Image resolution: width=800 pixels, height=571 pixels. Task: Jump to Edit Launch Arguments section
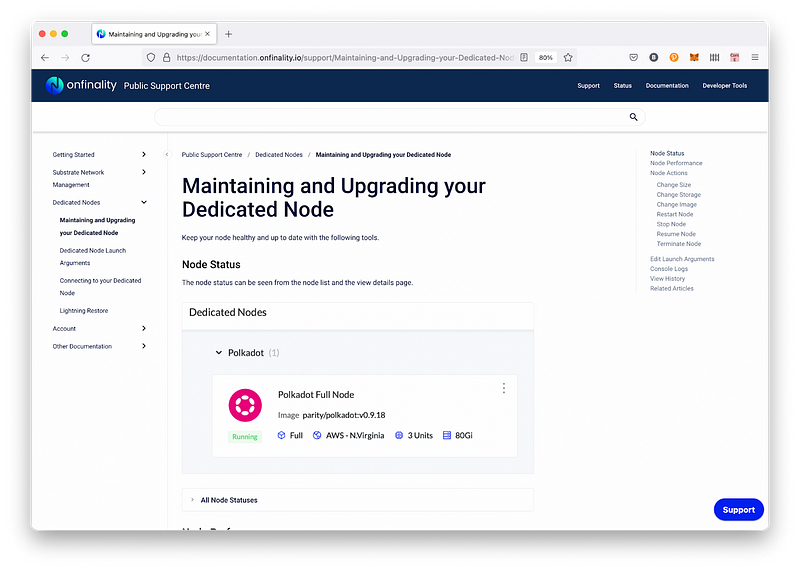coord(682,259)
